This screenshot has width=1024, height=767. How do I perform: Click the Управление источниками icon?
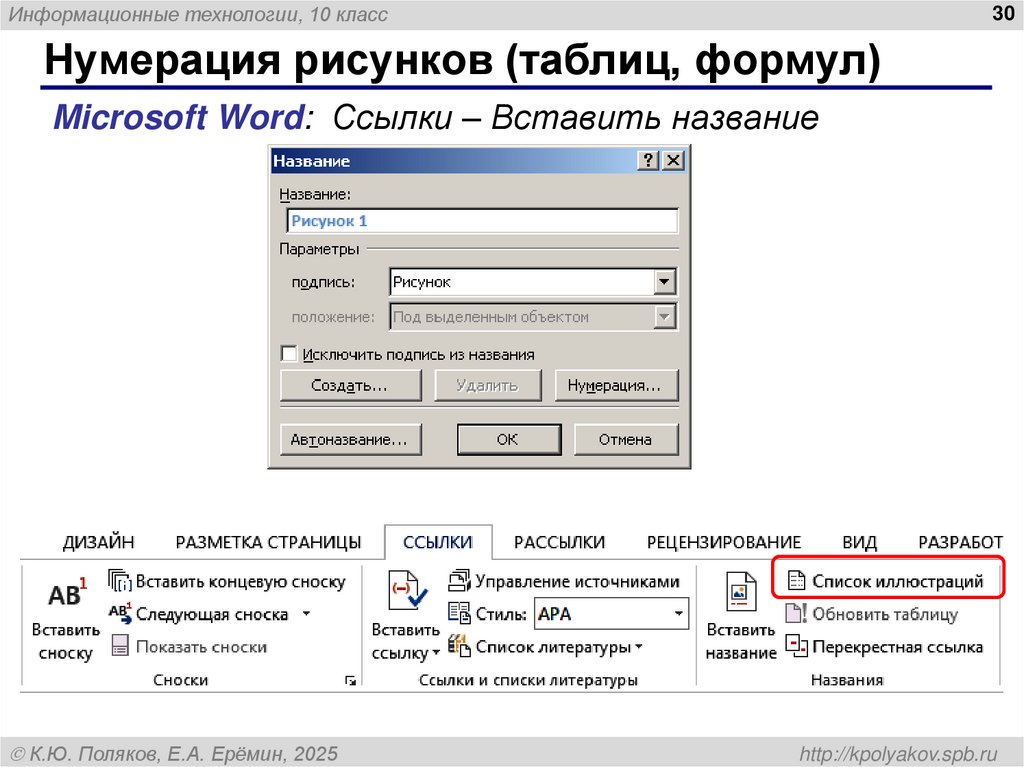[459, 580]
